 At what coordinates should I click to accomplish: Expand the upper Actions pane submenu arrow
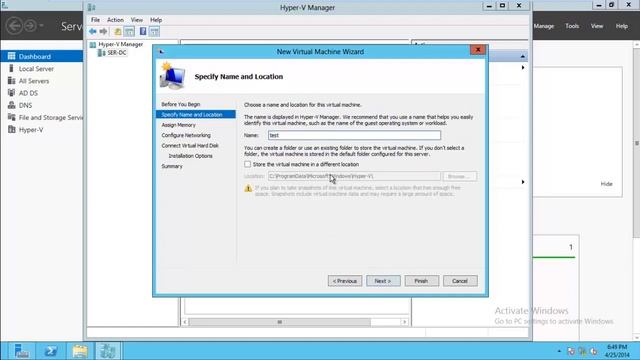[x=523, y=67]
